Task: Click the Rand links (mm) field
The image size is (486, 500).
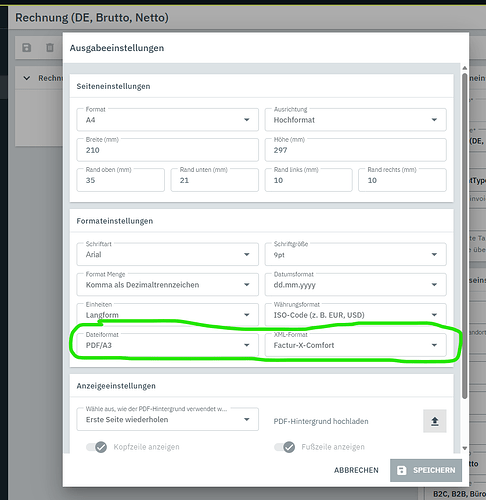Action: pos(308,180)
